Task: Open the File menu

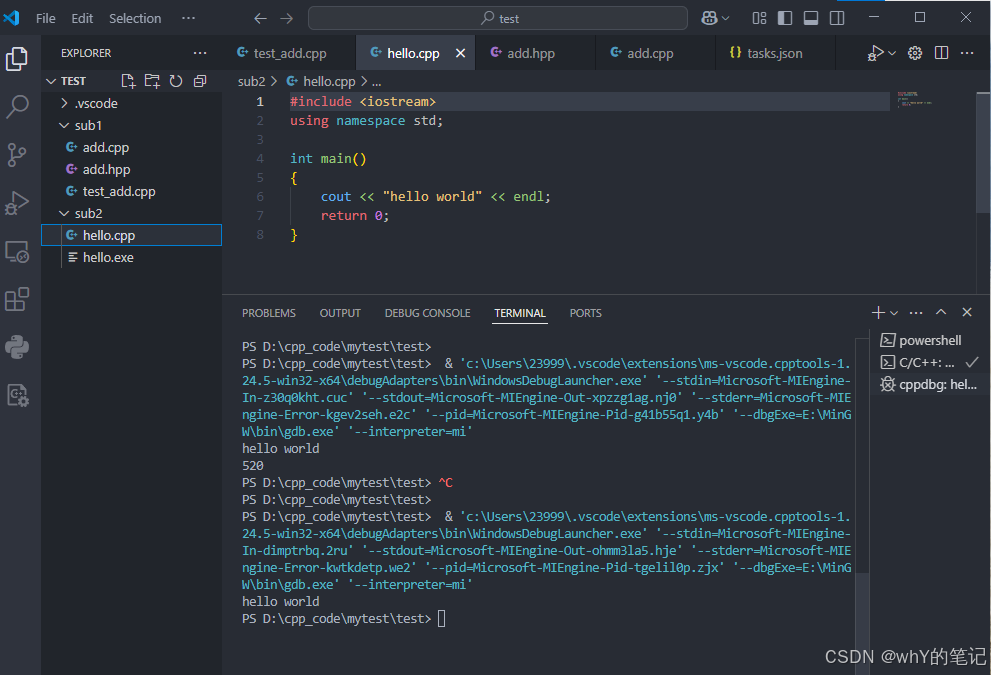Action: [x=46, y=18]
